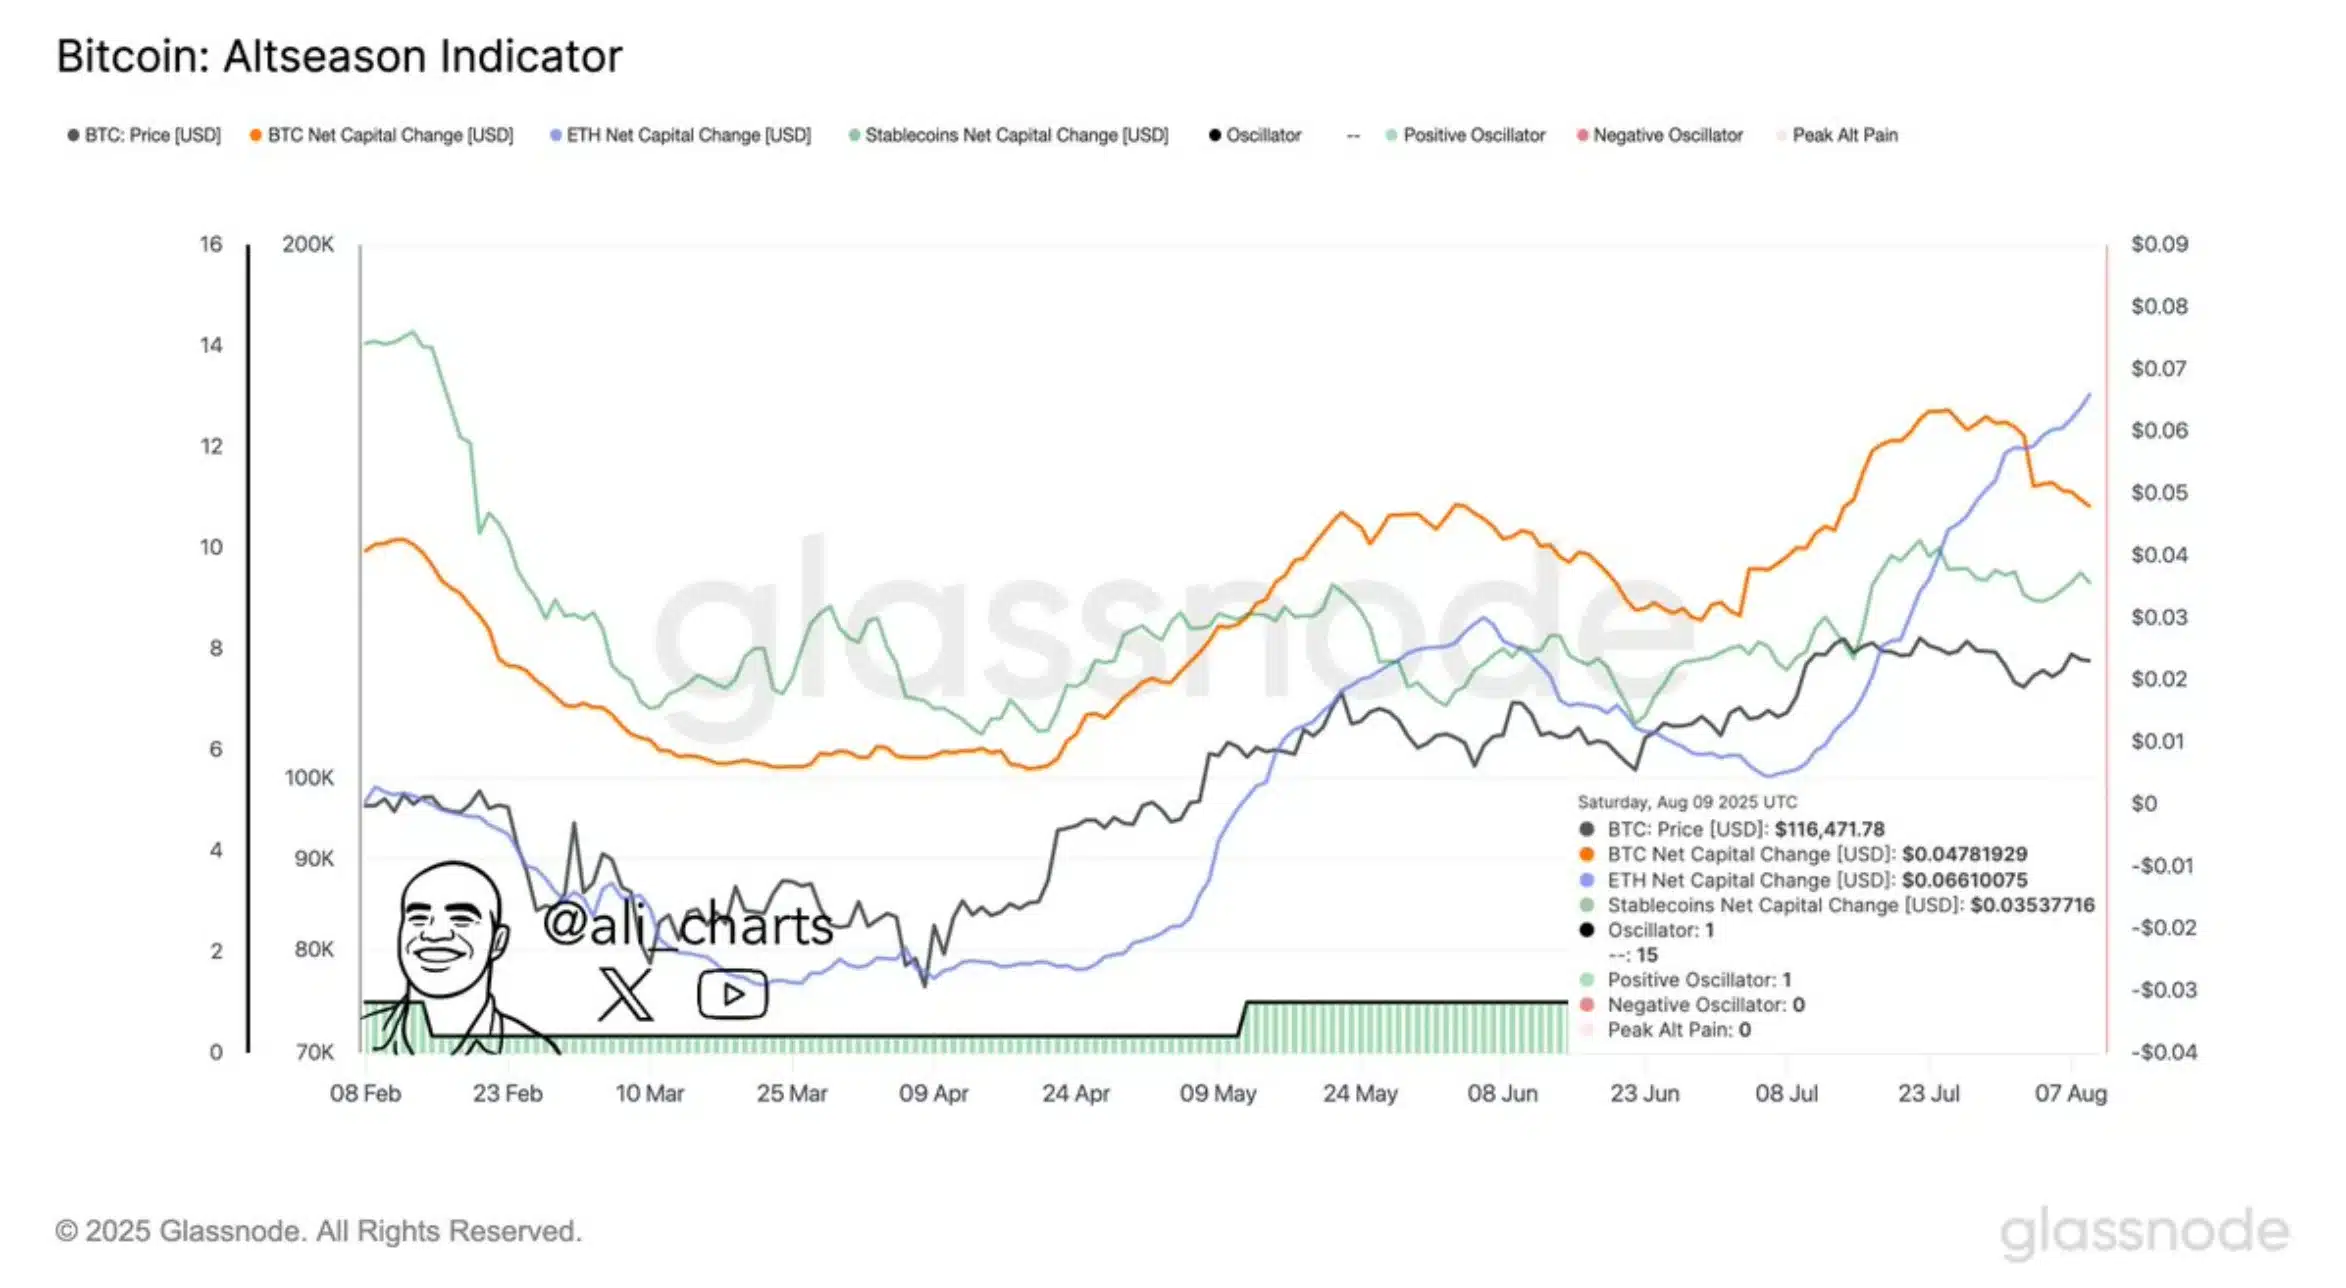2346x1288 pixels.
Task: Click the tooltip's green Stablecoins color dot
Action: tap(1587, 905)
